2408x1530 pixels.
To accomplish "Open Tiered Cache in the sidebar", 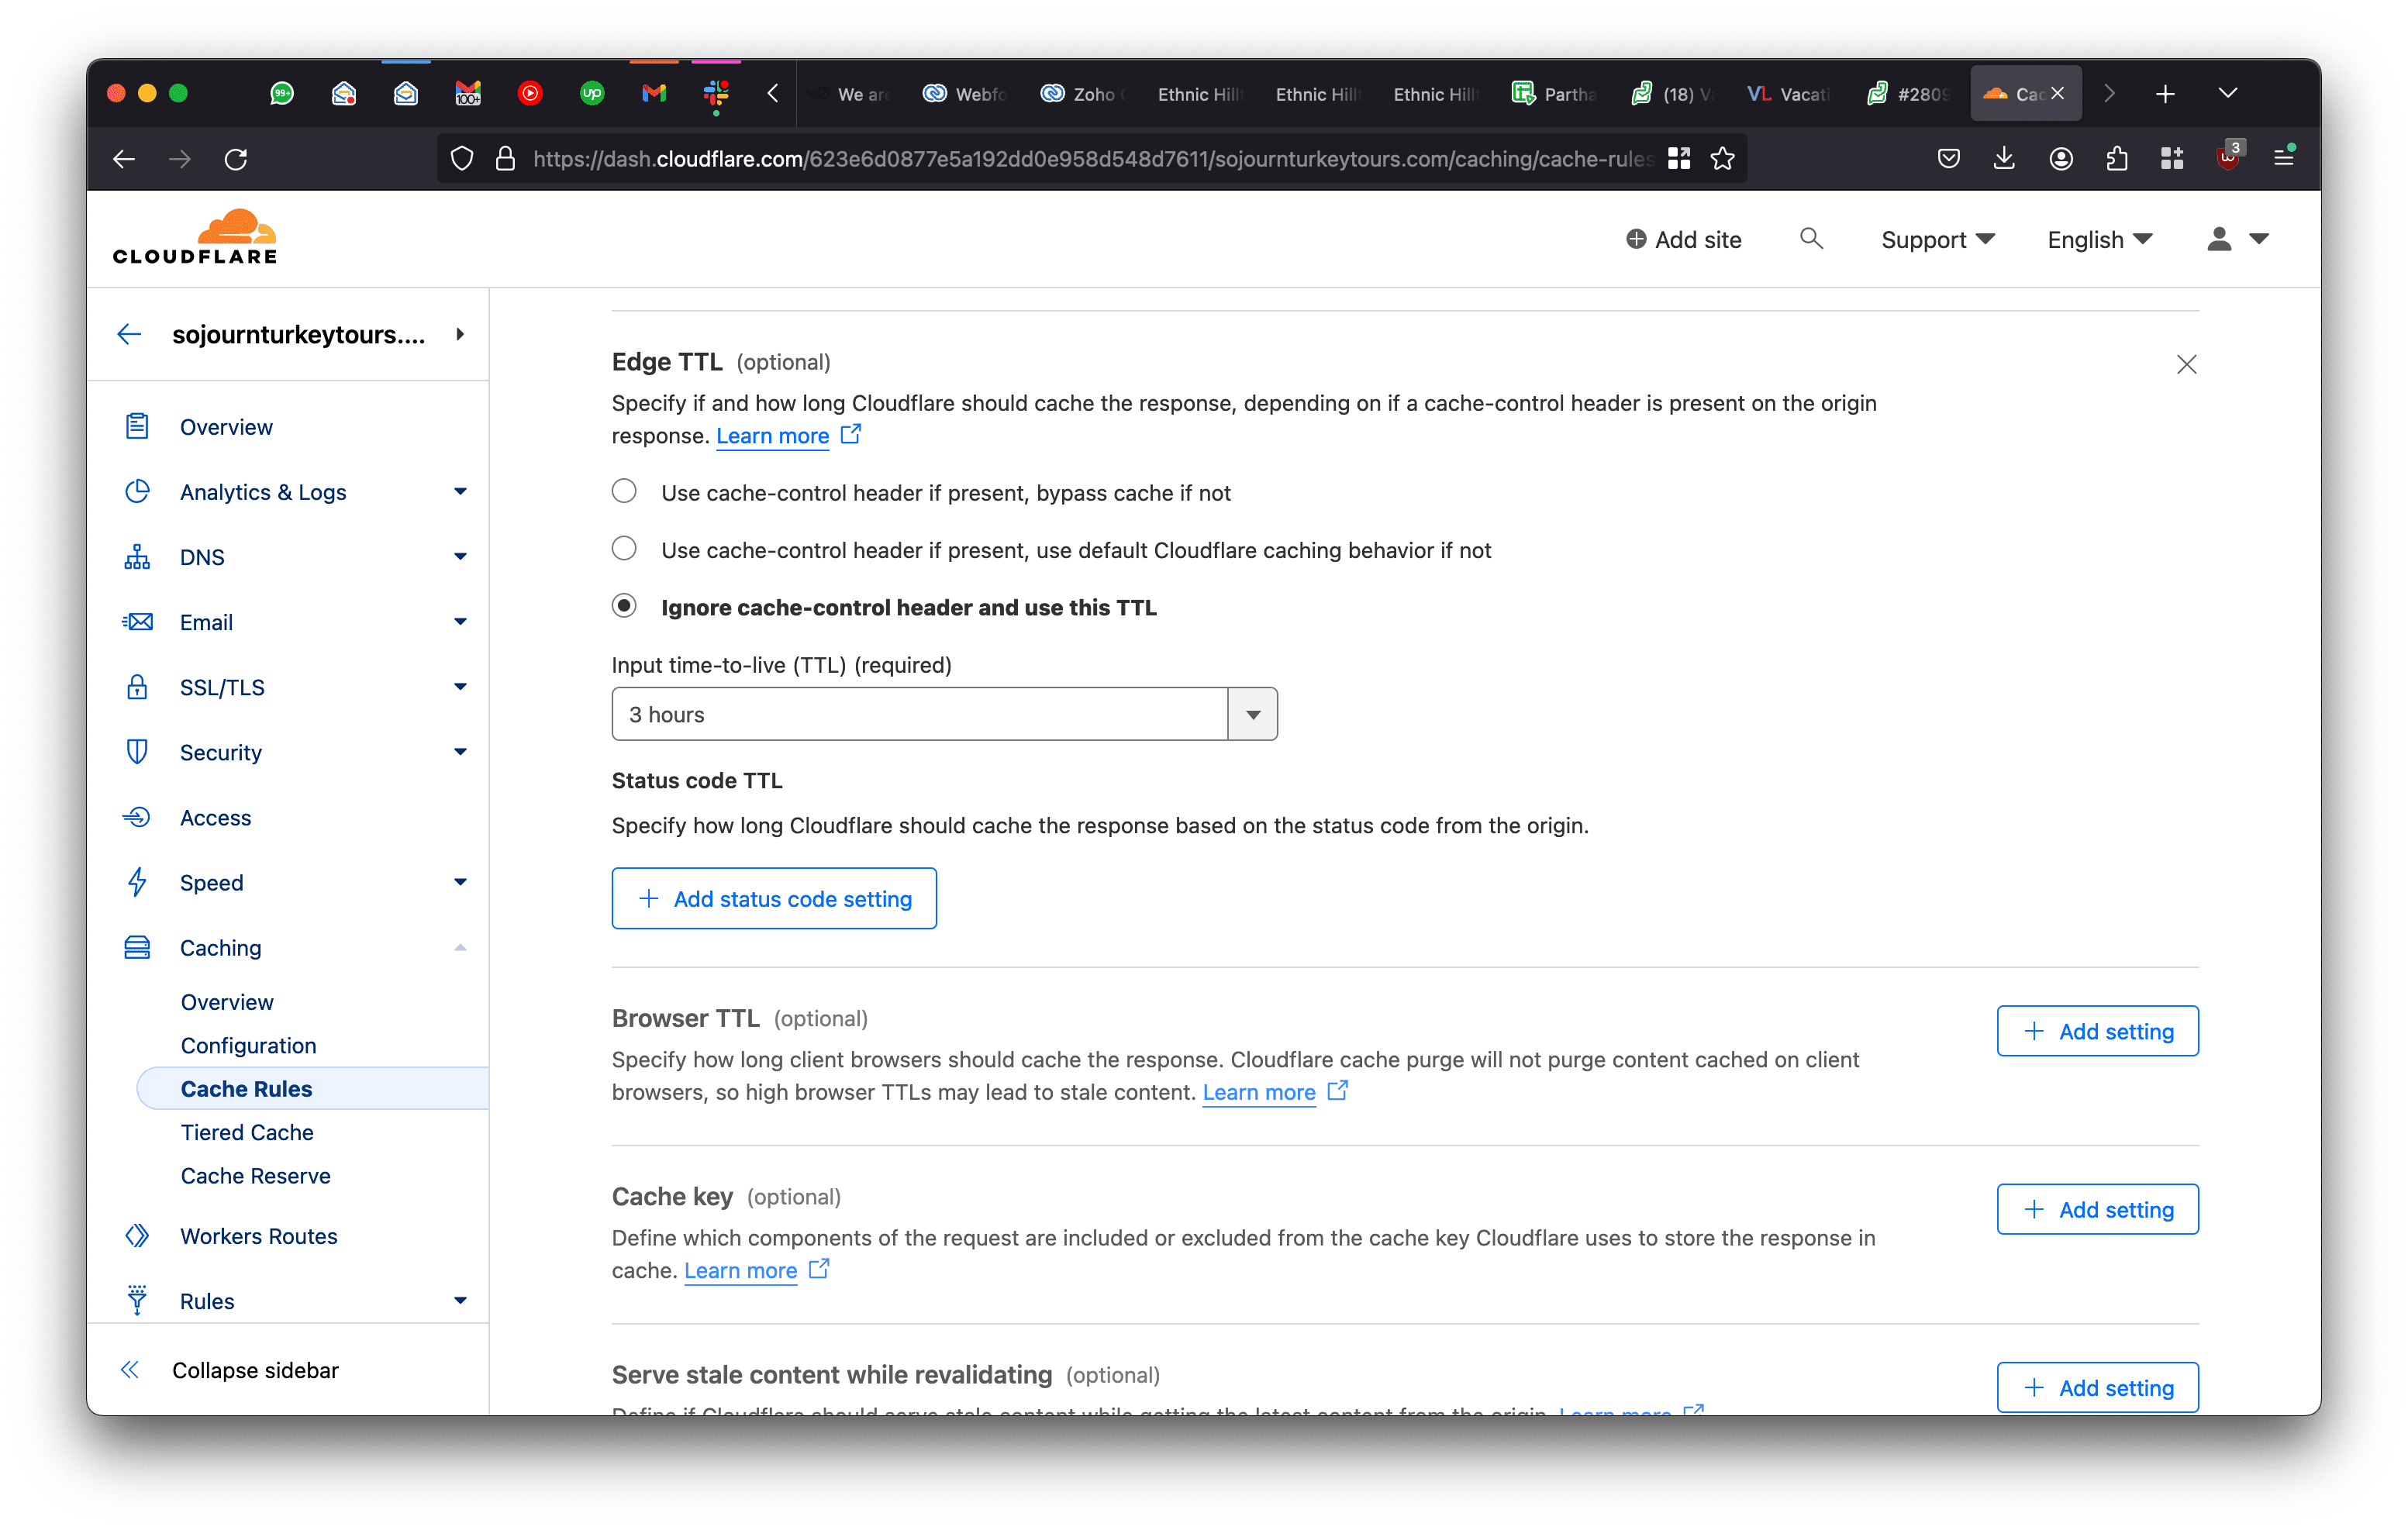I will tap(247, 1132).
